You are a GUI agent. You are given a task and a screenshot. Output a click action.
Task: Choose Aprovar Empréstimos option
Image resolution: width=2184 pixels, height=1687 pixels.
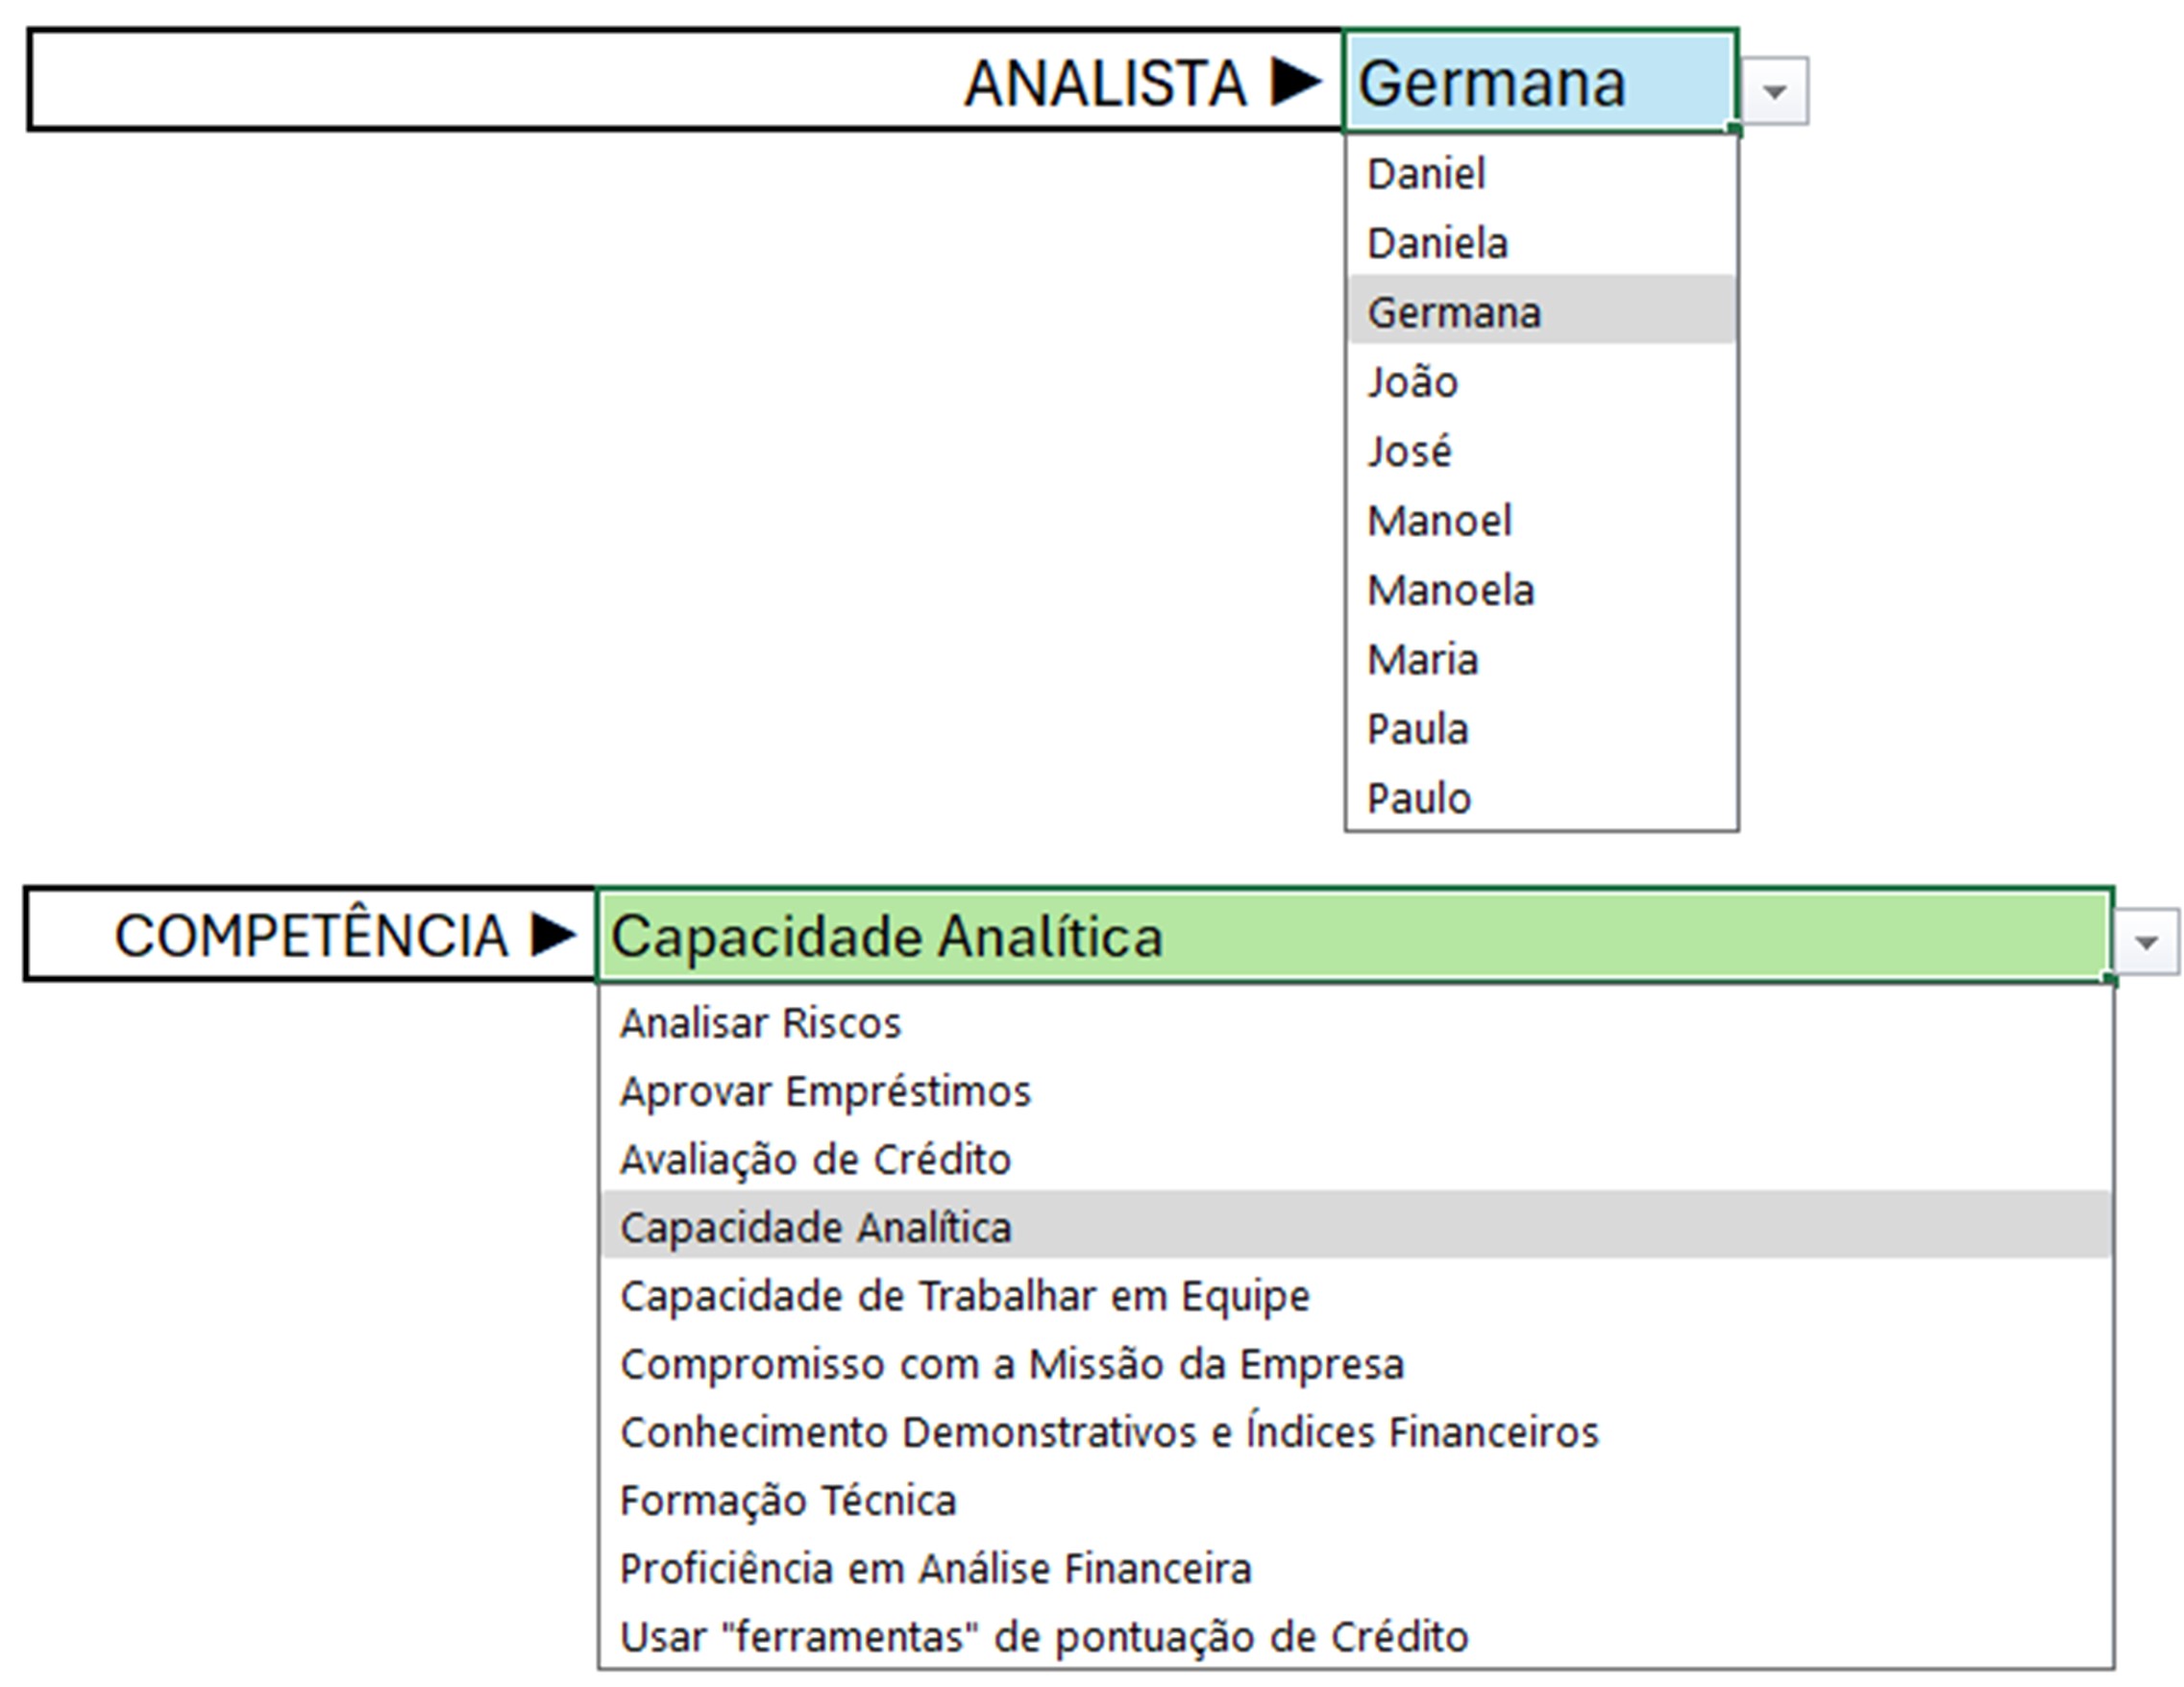825,1091
